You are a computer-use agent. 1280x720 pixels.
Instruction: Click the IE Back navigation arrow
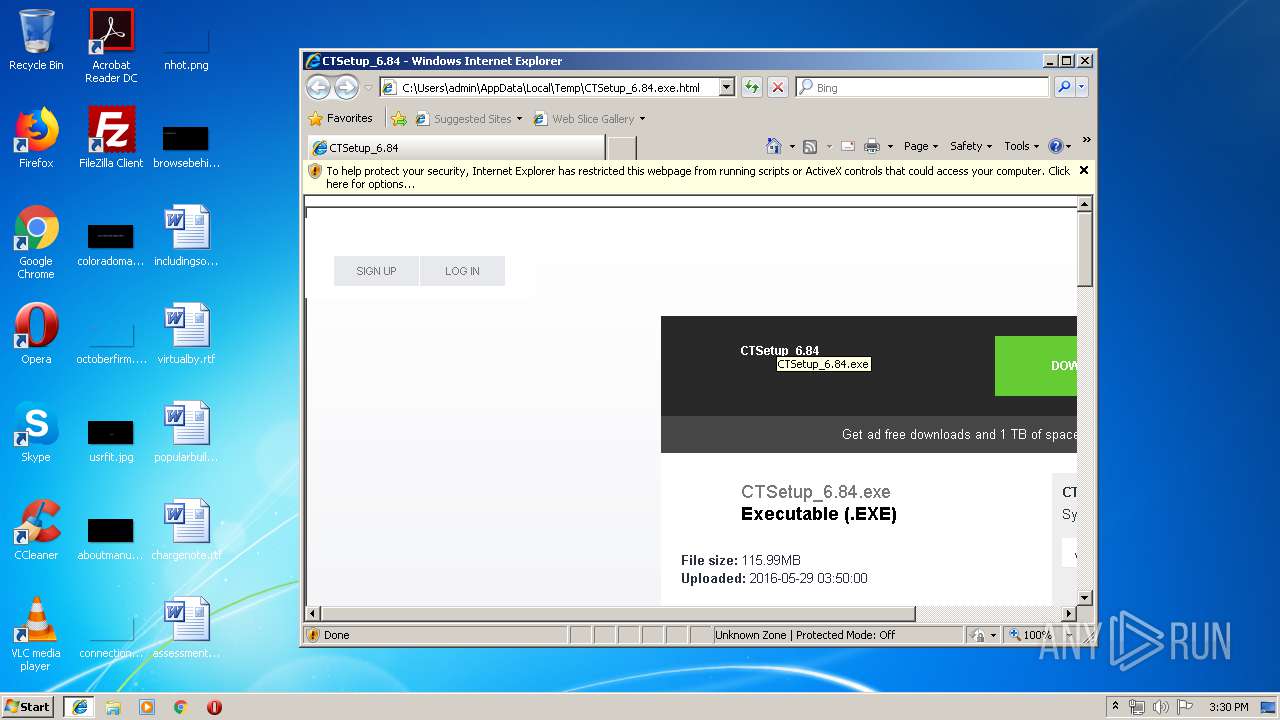click(318, 87)
